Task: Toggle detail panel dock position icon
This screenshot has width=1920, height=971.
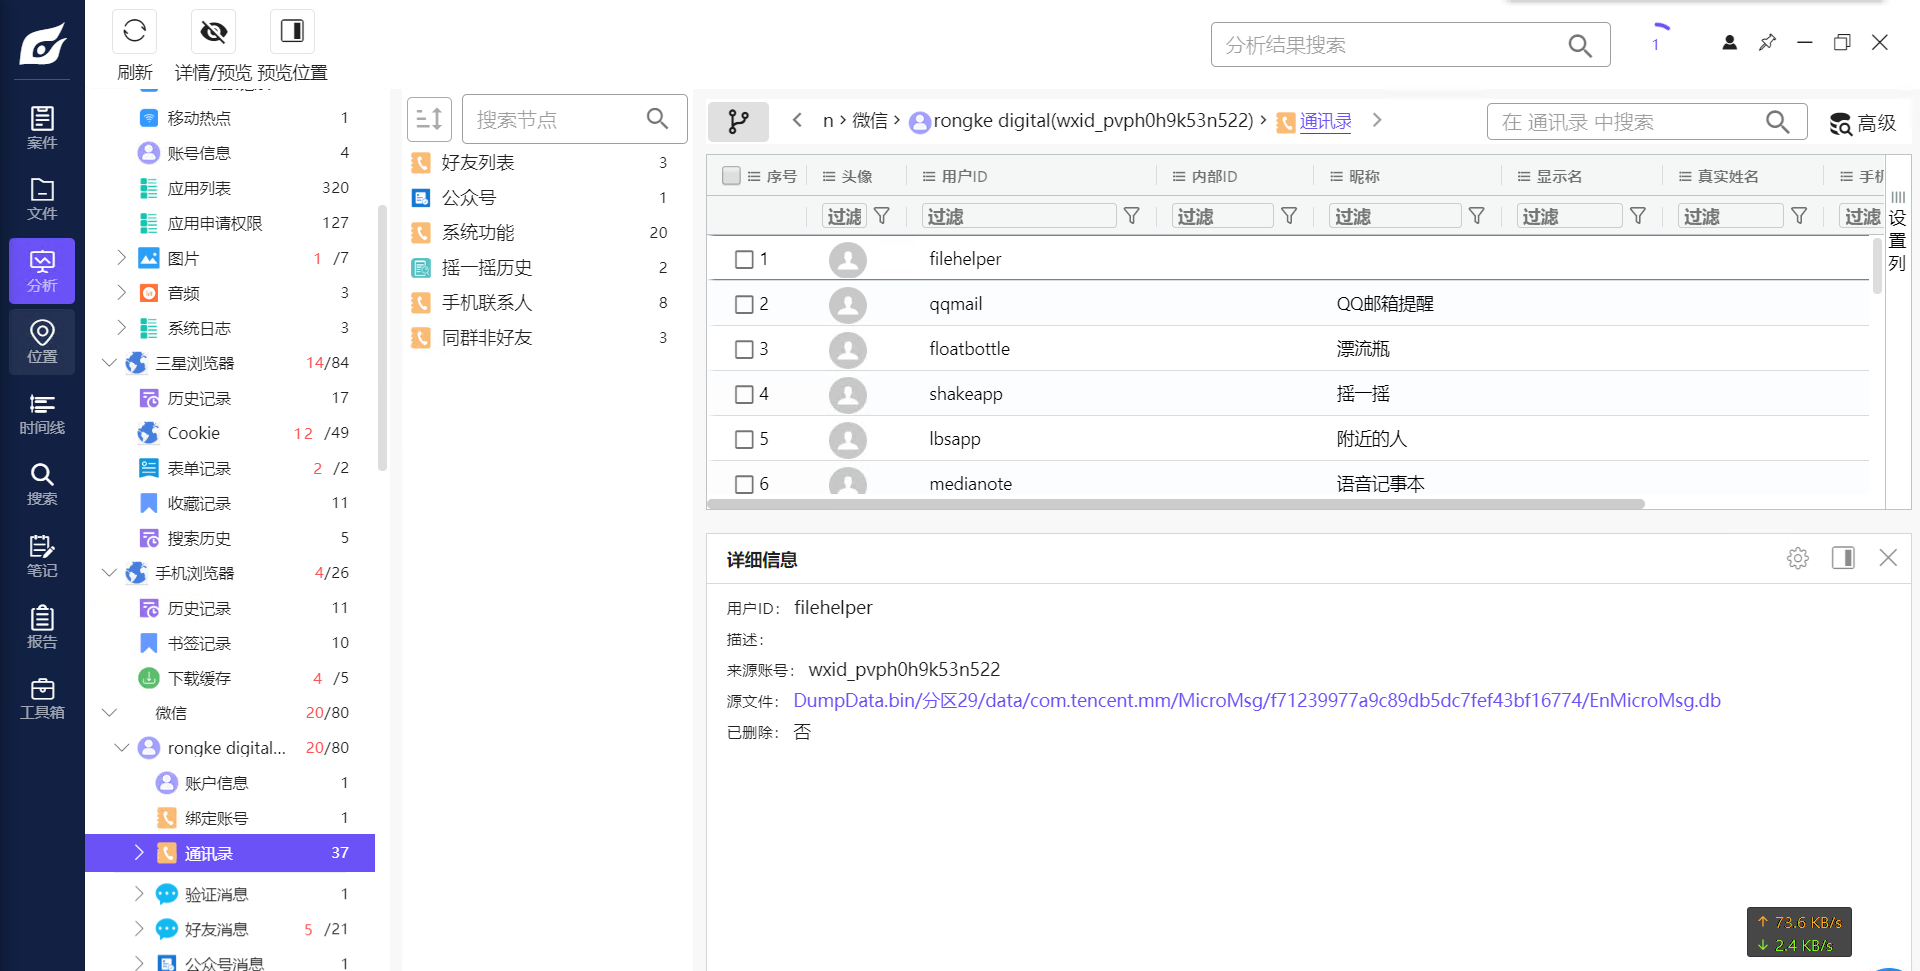Action: point(1843,558)
